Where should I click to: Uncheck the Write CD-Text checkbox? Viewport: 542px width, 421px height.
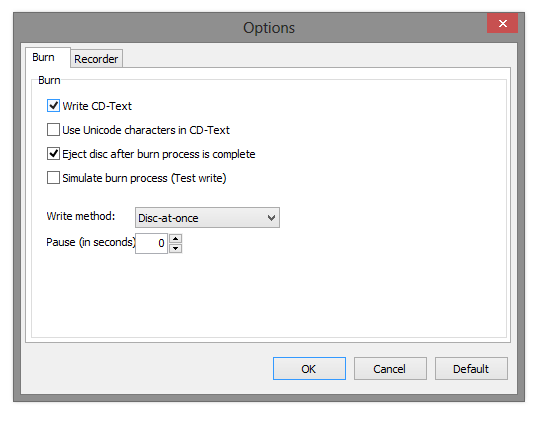click(x=53, y=106)
